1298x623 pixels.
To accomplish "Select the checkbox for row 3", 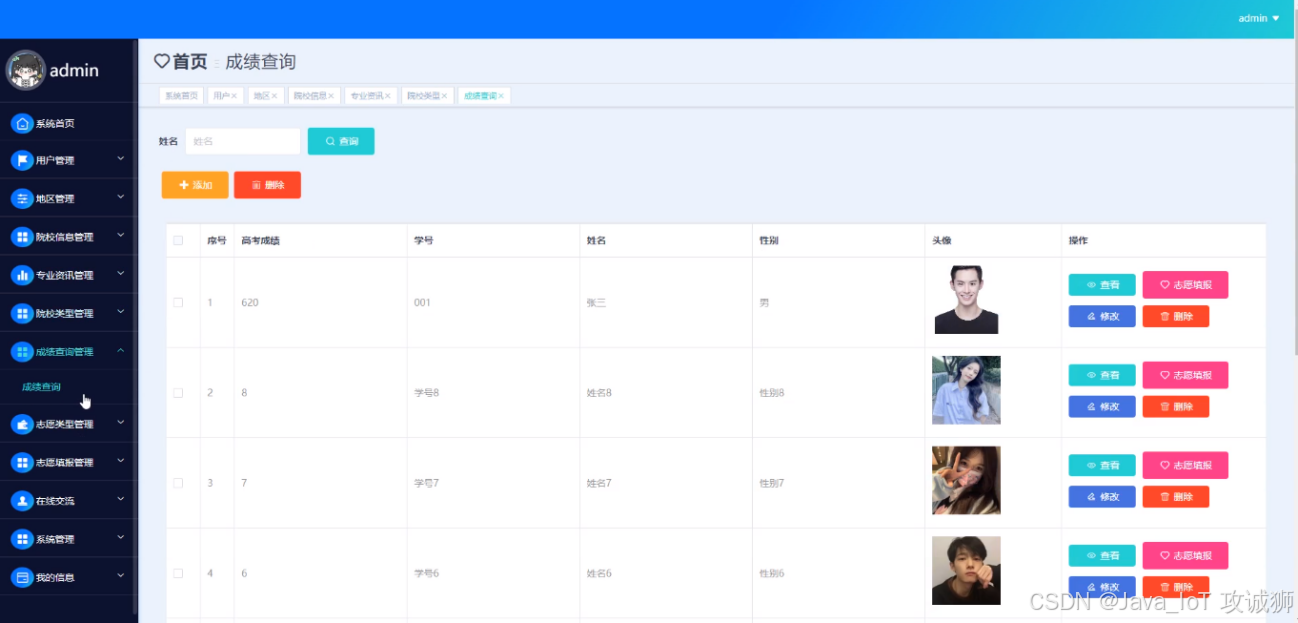I will coord(178,483).
